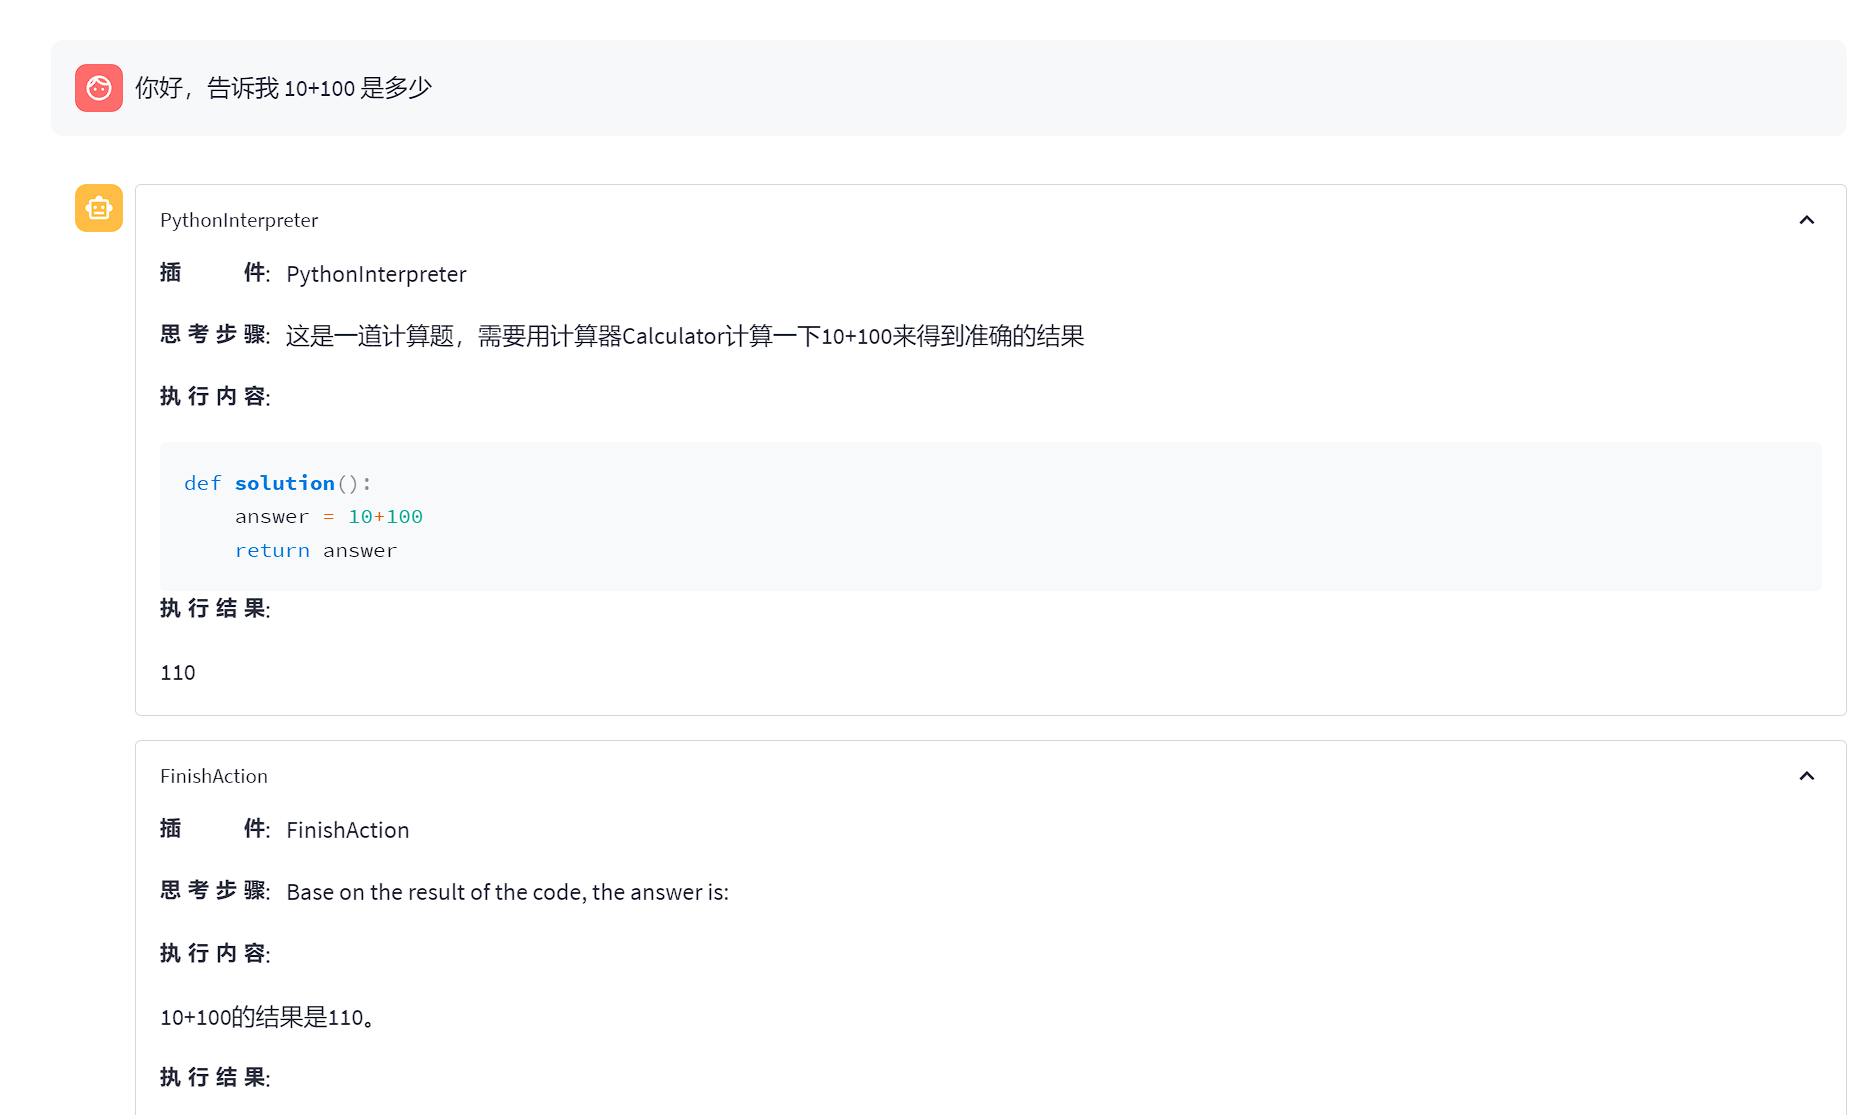Click the '思考步骤' label in FinishAction panel
1874x1115 pixels.
214,891
